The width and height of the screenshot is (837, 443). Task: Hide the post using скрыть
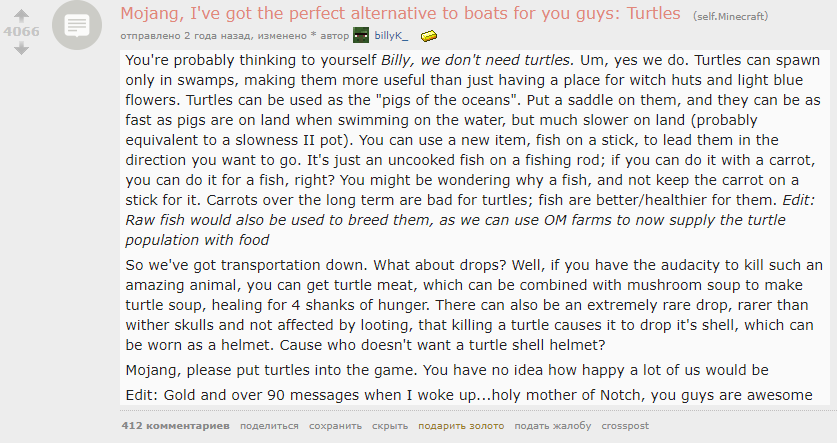click(x=389, y=425)
